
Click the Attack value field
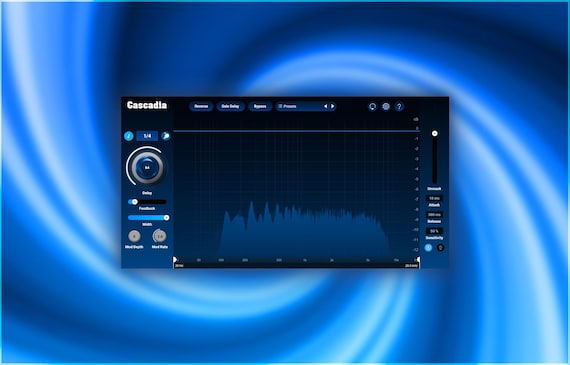434,198
